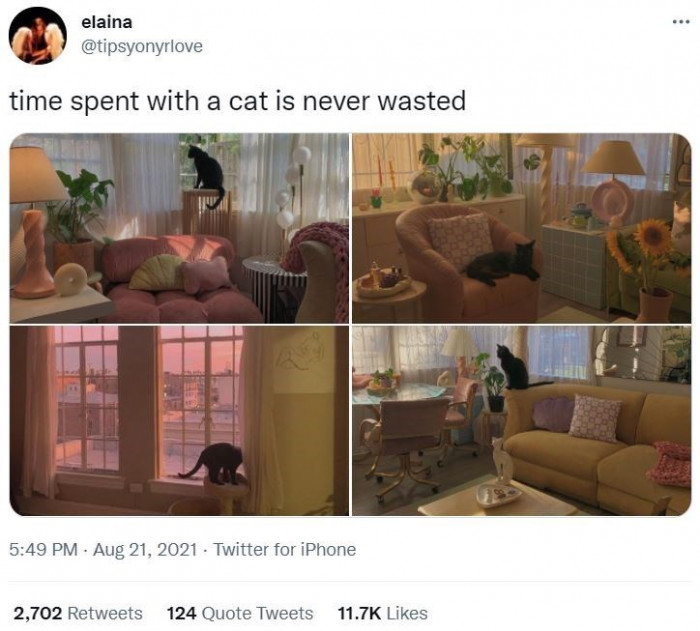This screenshot has height=631, width=700.
Task: Click the Twitter for iPhone source link
Action: 285,549
